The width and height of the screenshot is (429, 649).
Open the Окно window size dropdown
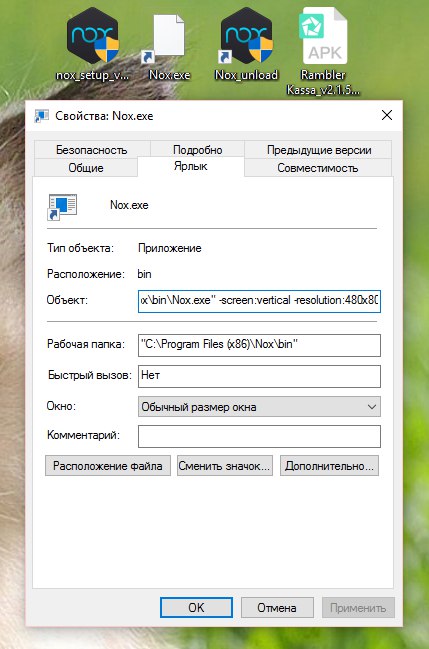259,406
